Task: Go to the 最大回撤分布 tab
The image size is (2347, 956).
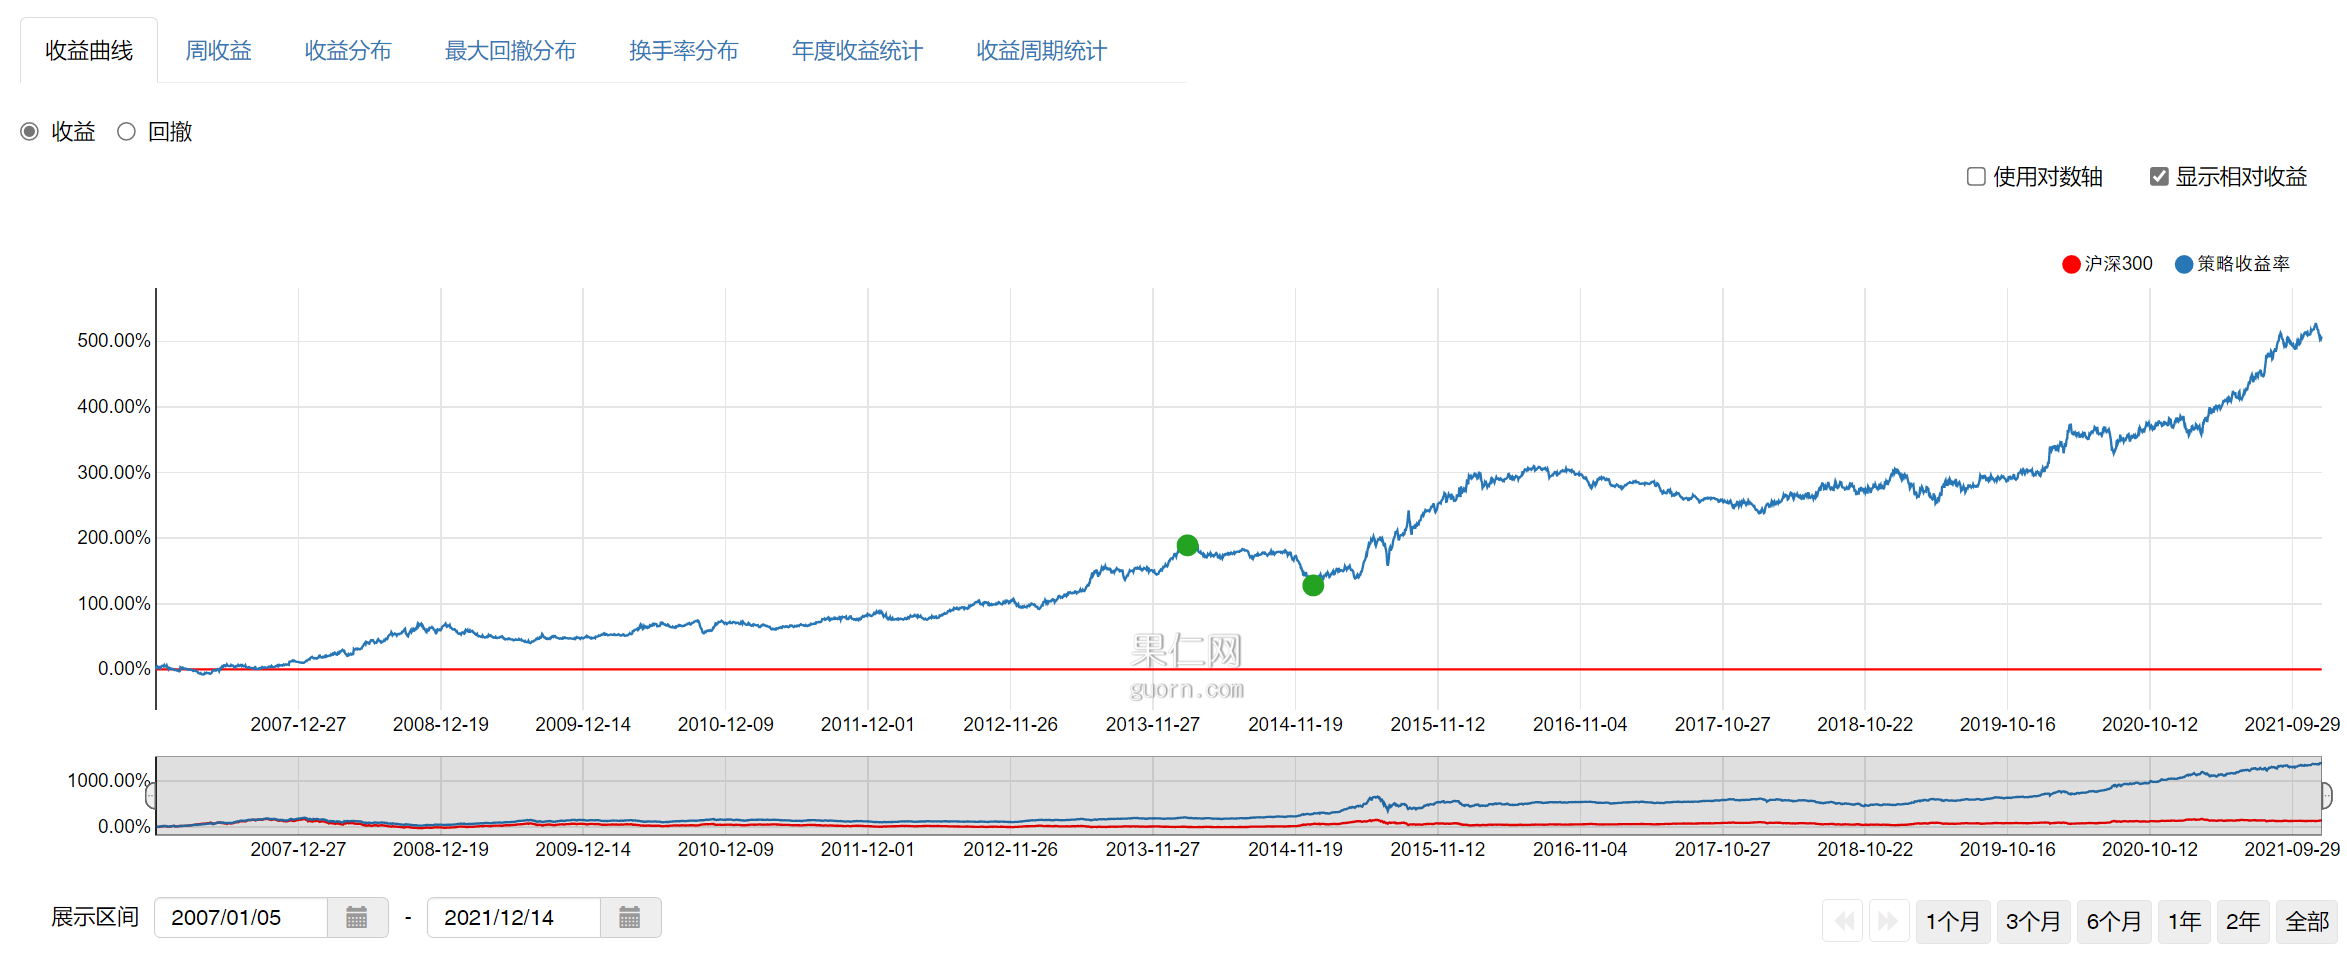Action: pos(510,51)
